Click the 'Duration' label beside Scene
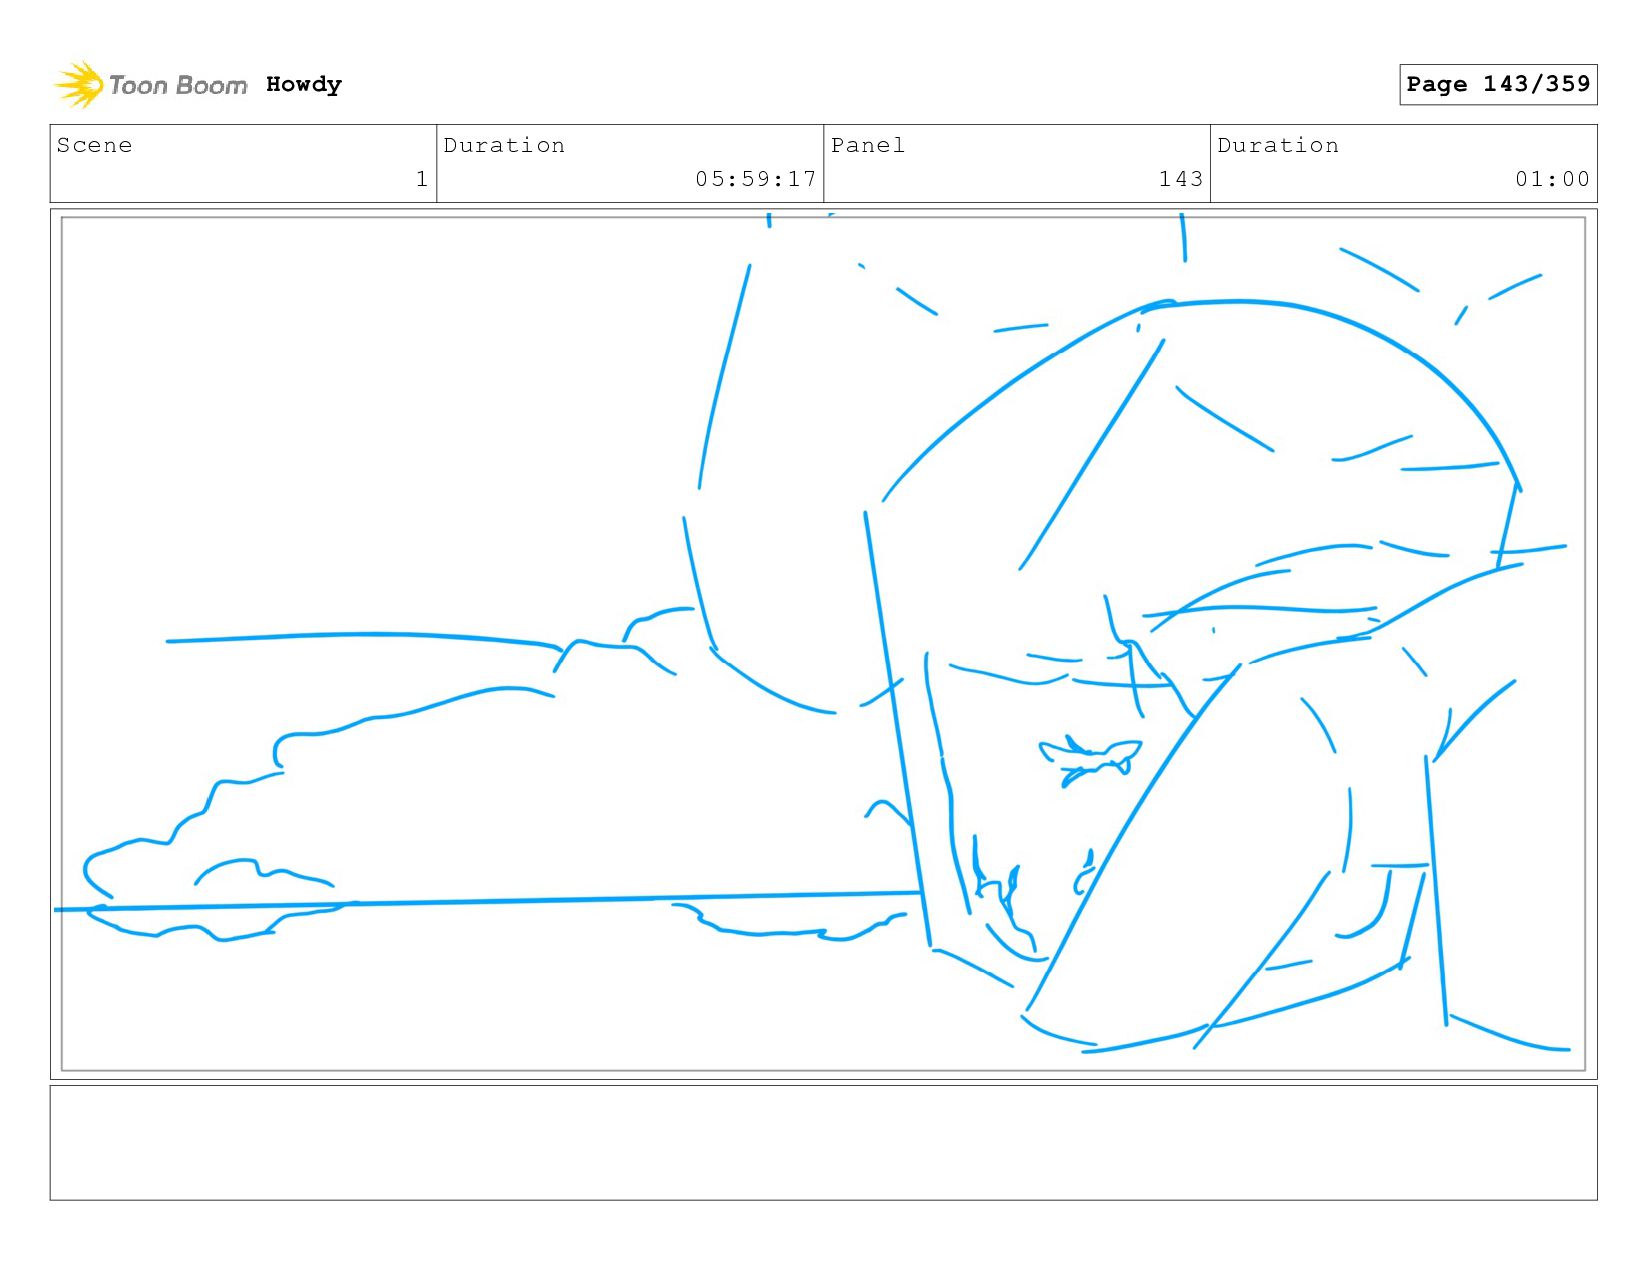Viewport: 1650px width, 1275px height. 504,145
